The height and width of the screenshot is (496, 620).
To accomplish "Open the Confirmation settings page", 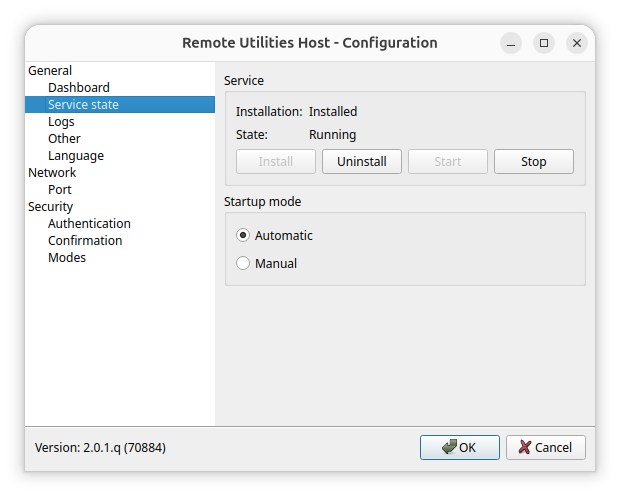I will click(x=85, y=240).
